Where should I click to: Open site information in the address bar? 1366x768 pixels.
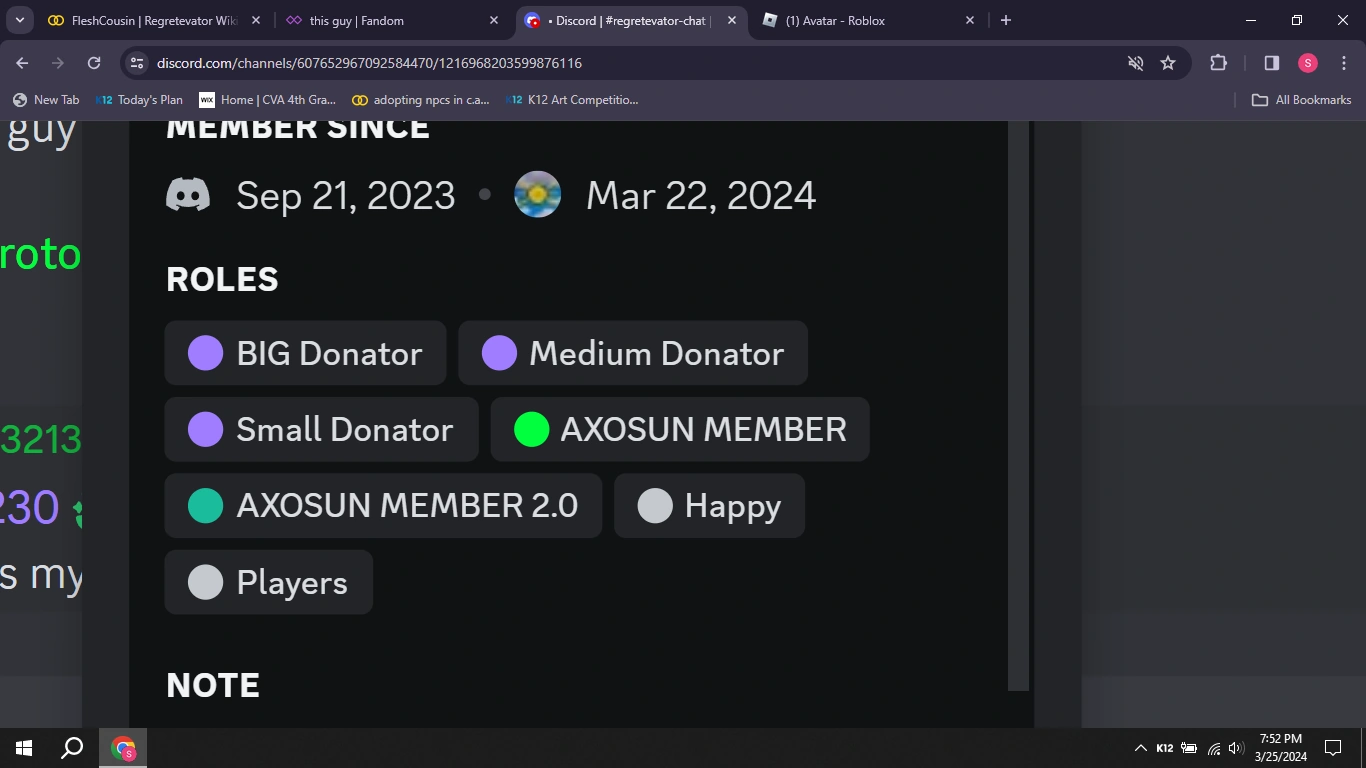click(x=136, y=62)
